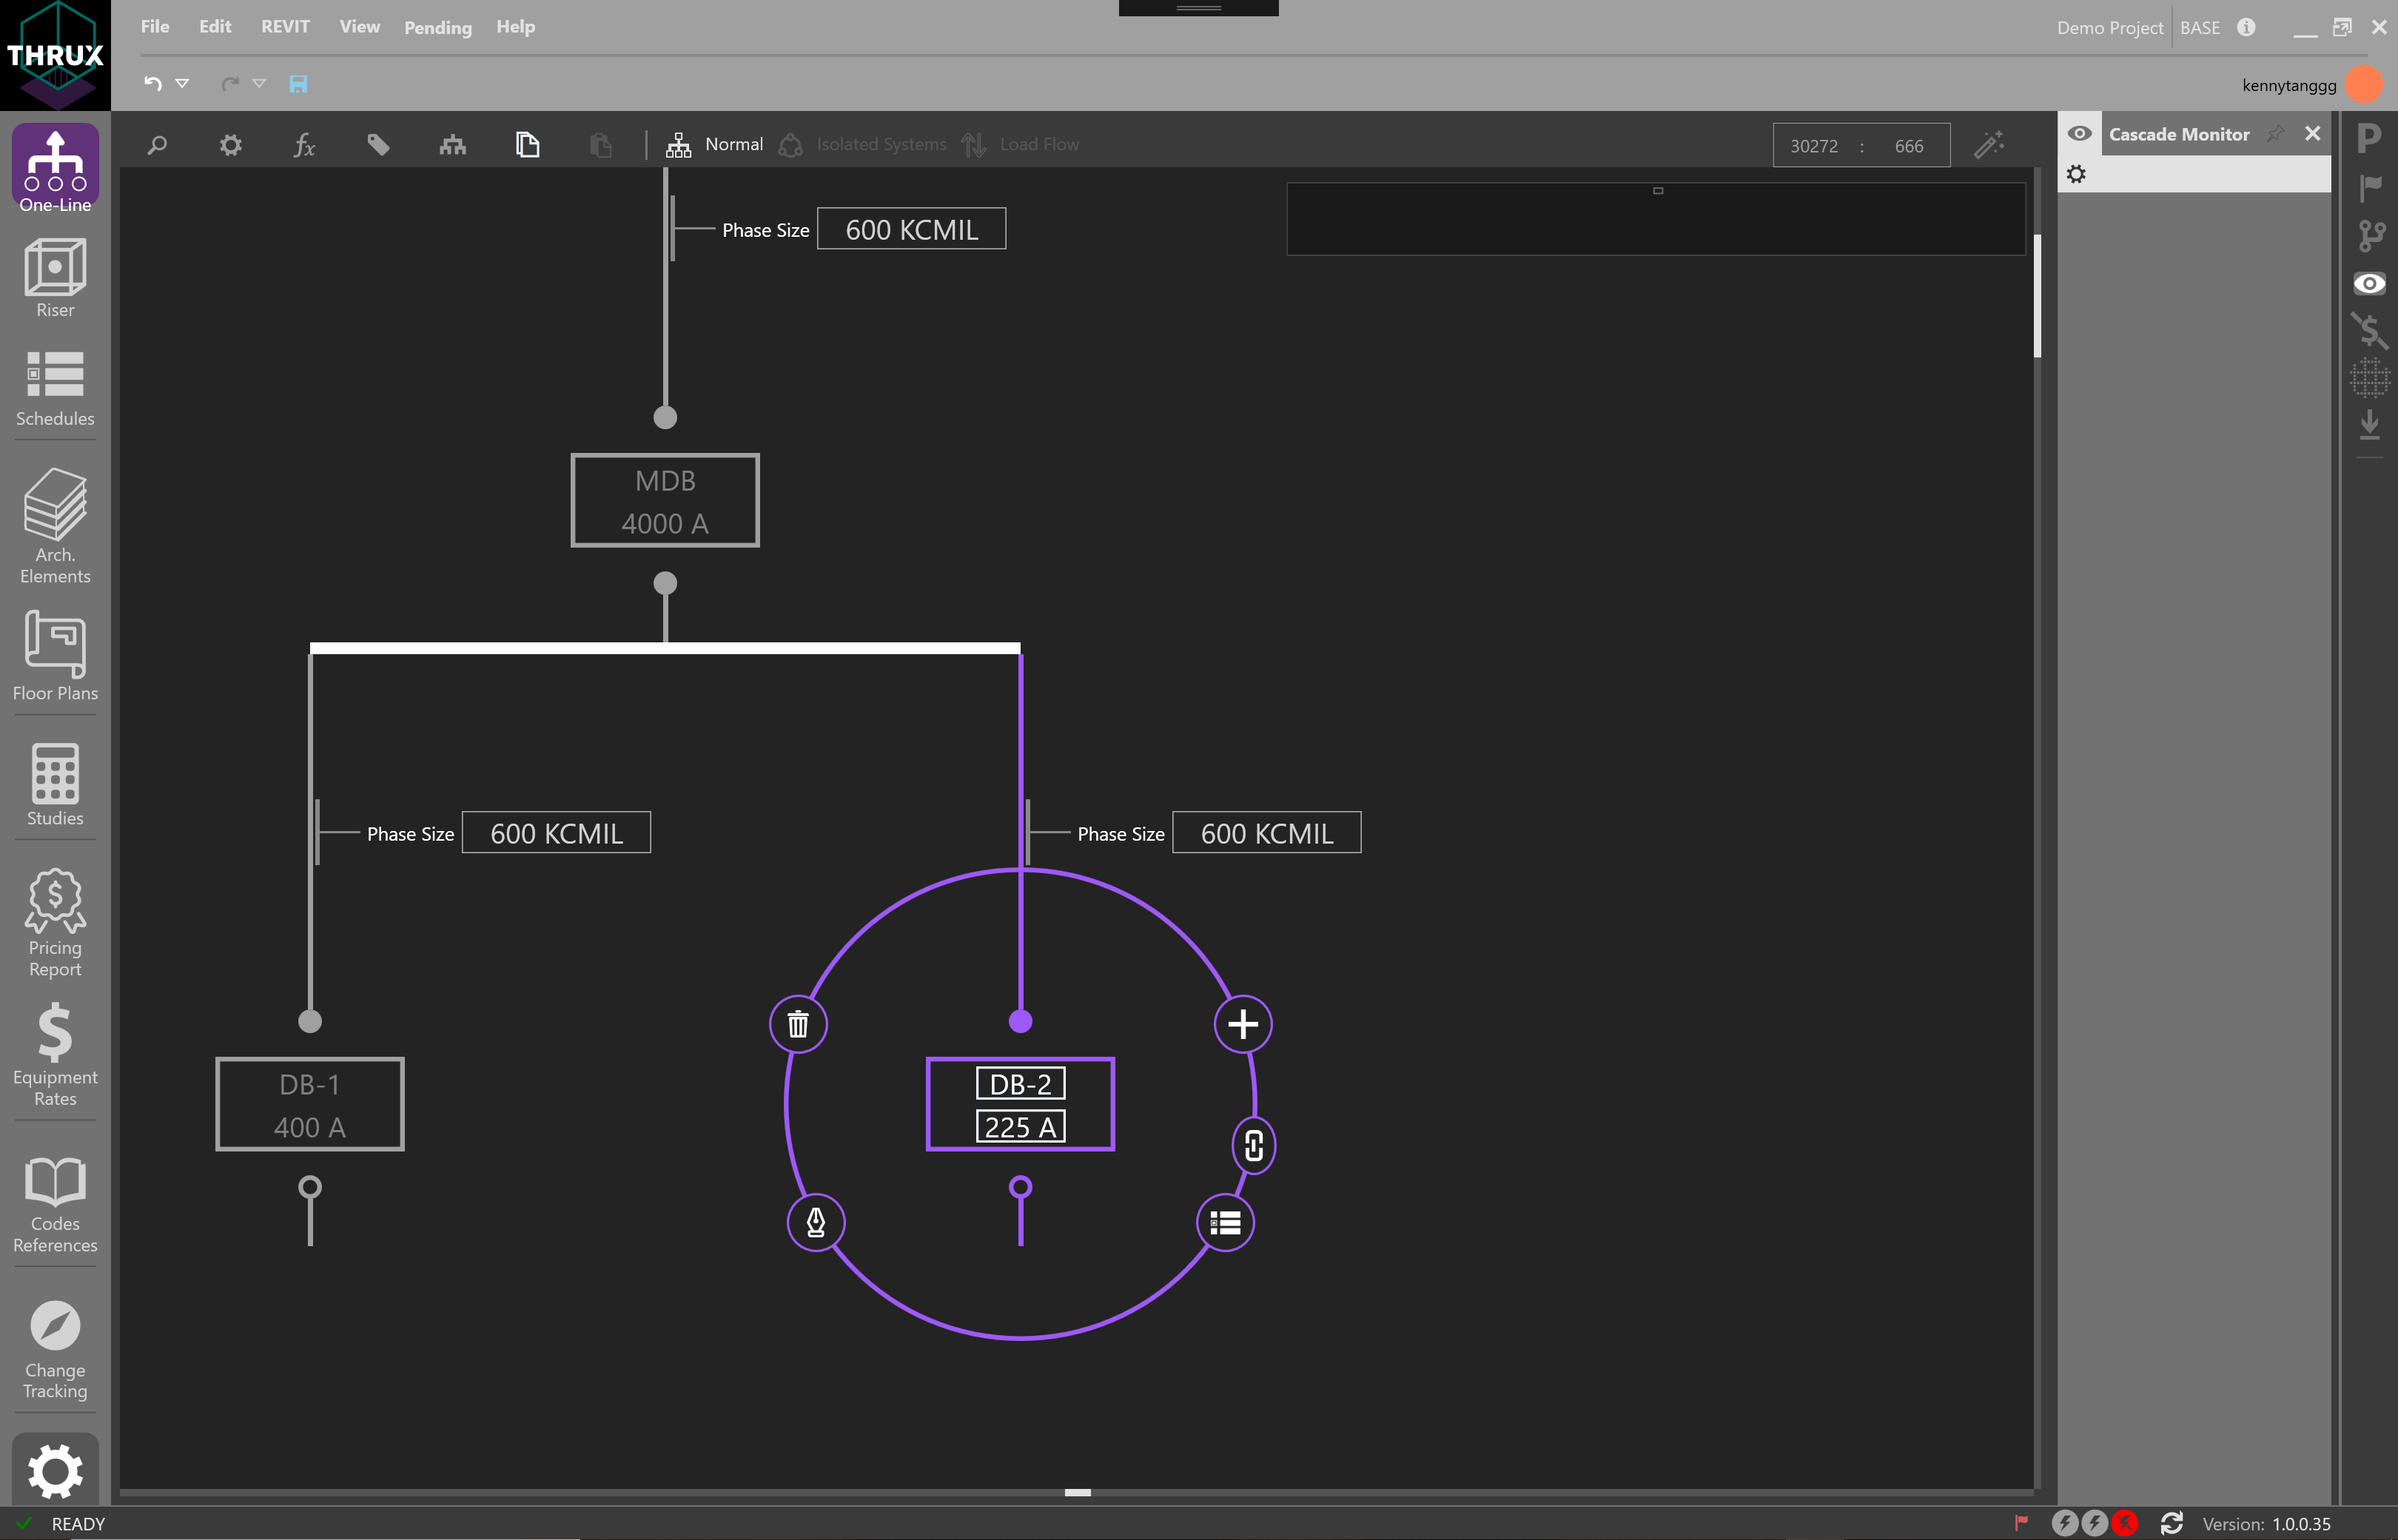2398x1540 pixels.
Task: Open Cascade Monitor settings gear
Action: [x=2077, y=173]
